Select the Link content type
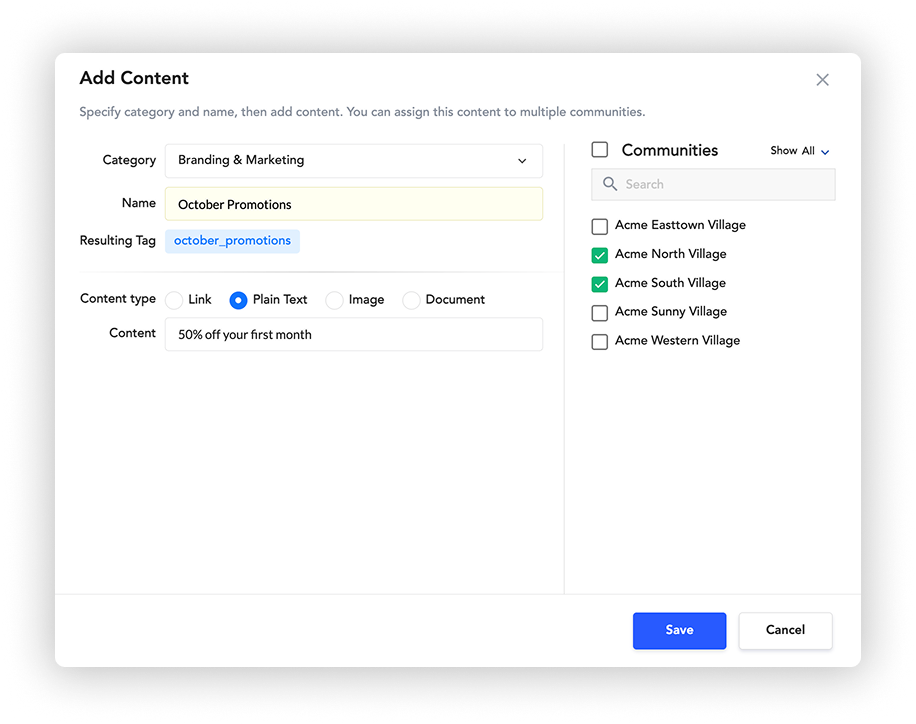Viewport: 916px width, 724px height. tap(174, 300)
